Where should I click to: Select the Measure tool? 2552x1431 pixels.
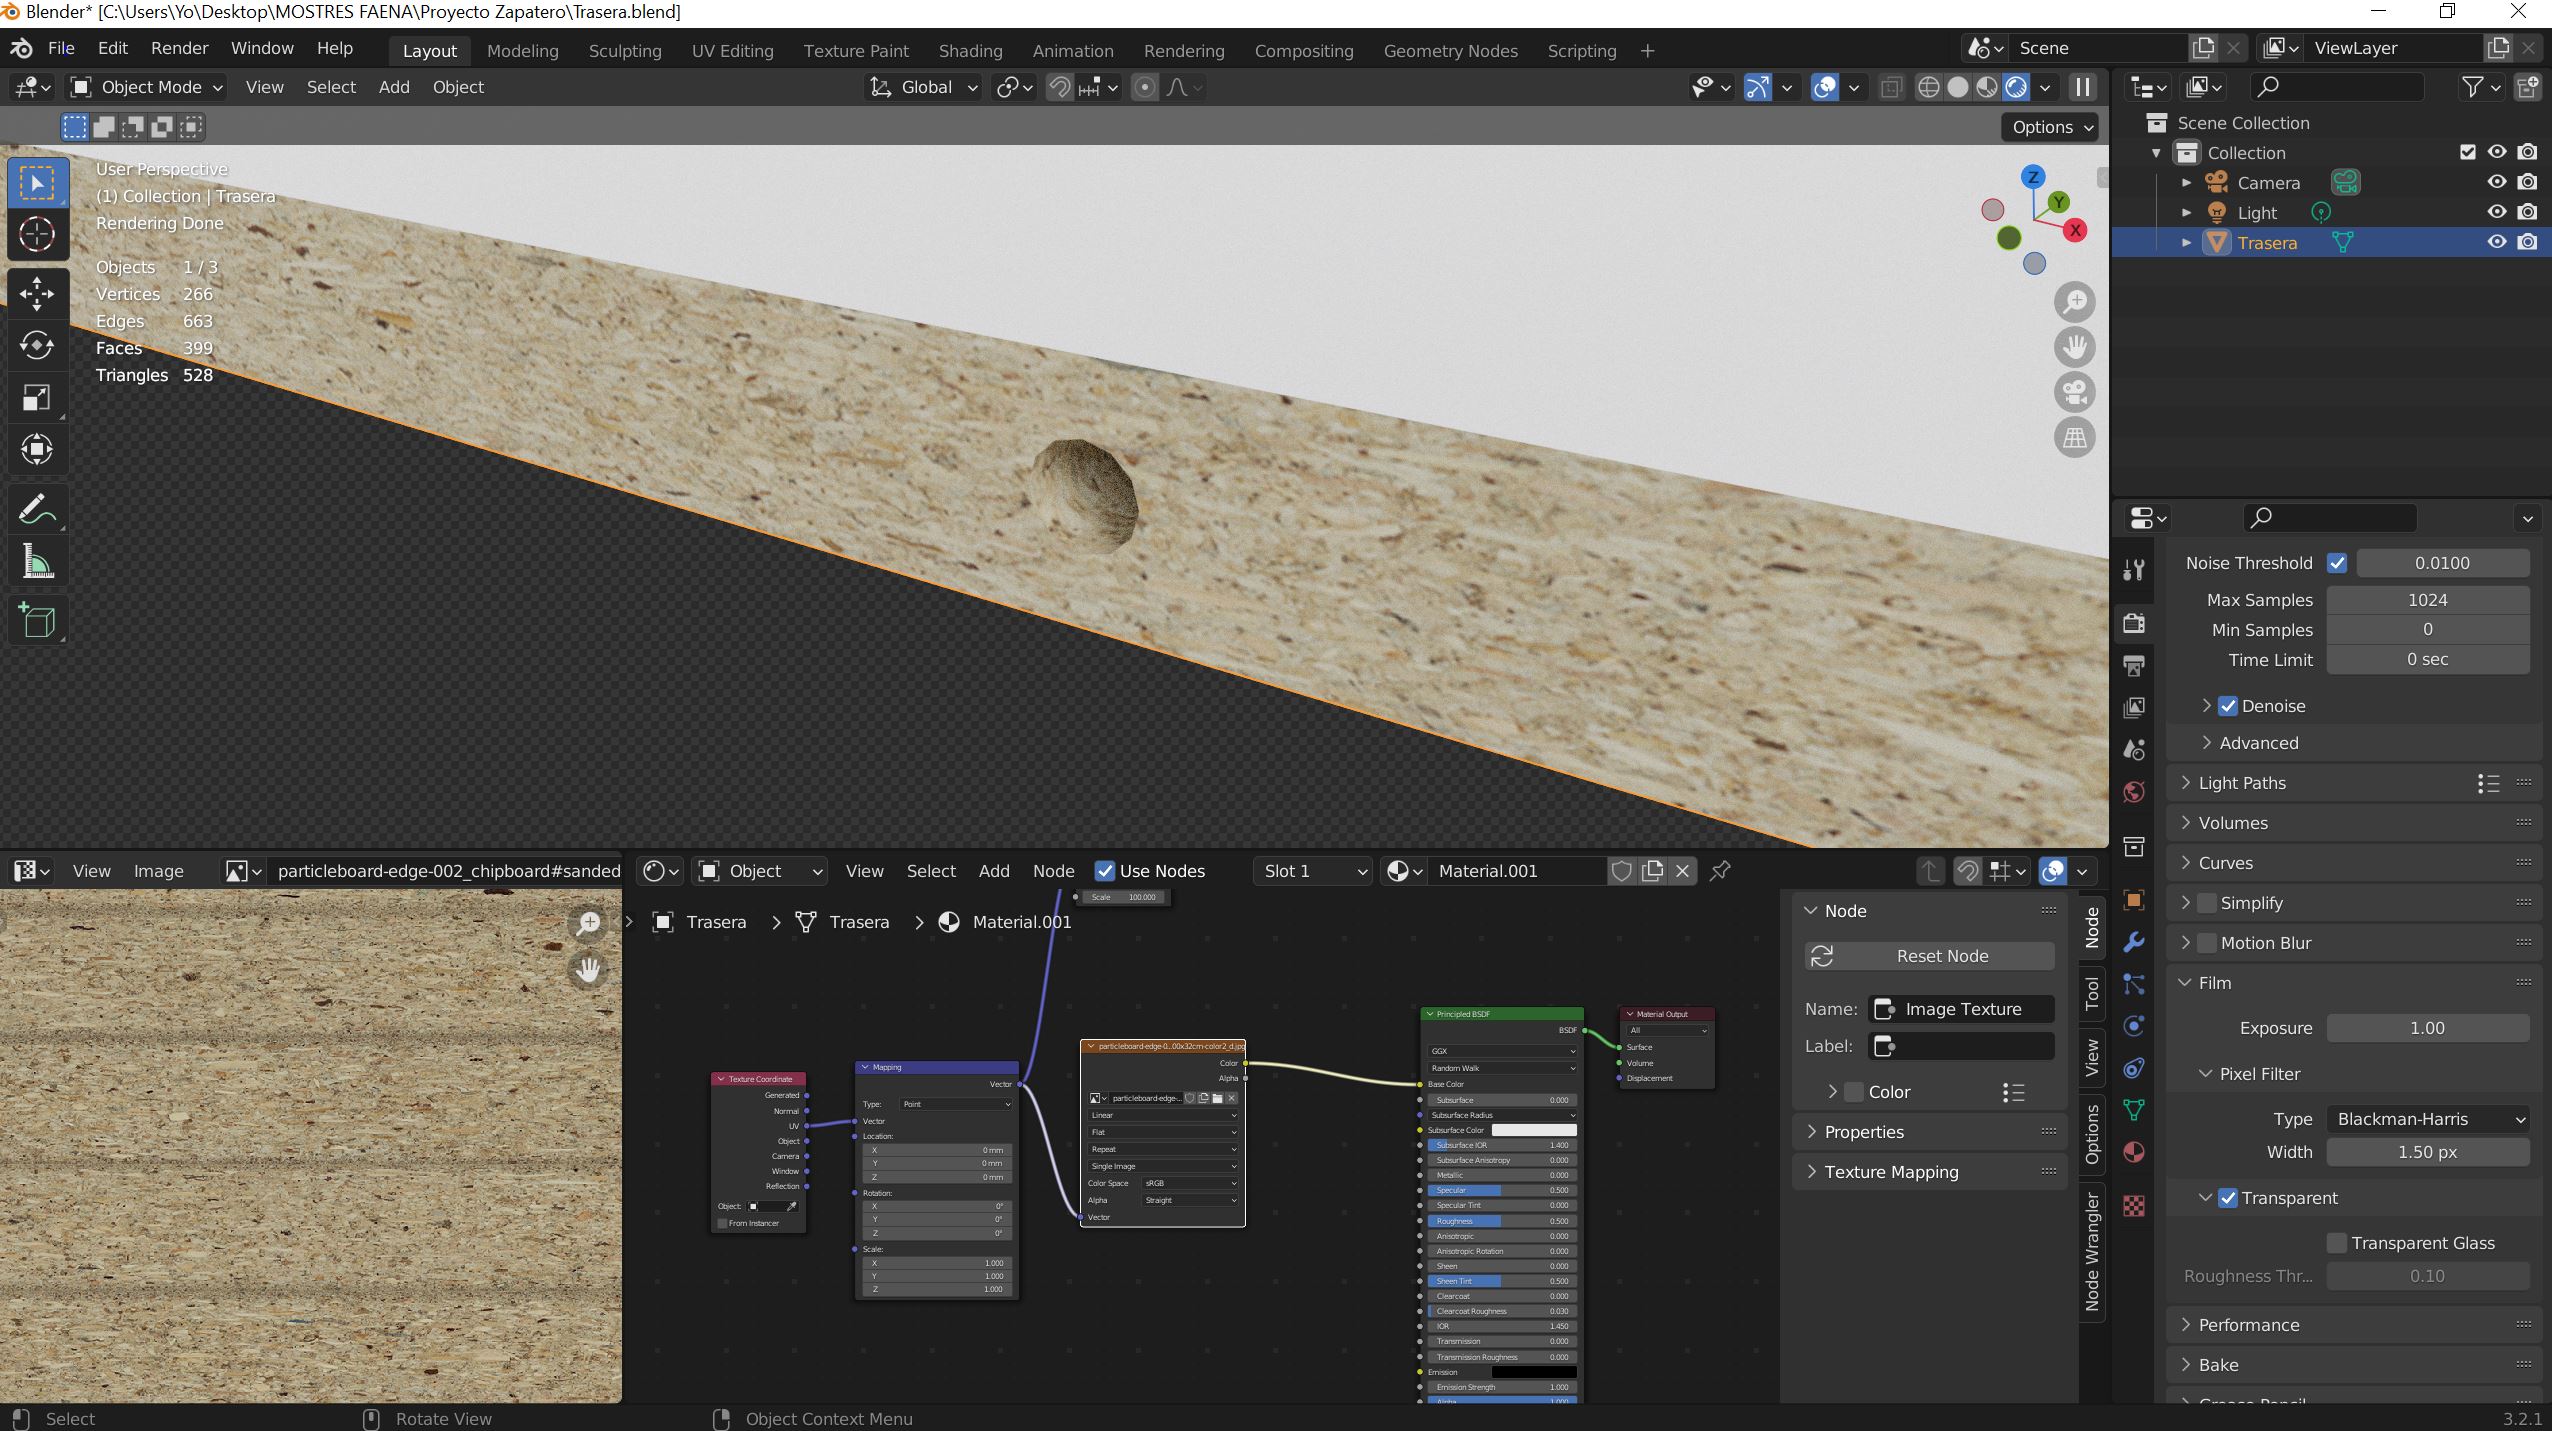[x=37, y=562]
